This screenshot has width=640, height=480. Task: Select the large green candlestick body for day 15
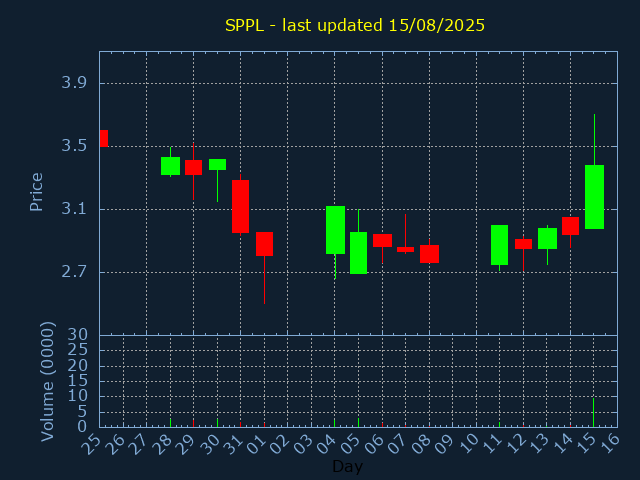point(594,197)
